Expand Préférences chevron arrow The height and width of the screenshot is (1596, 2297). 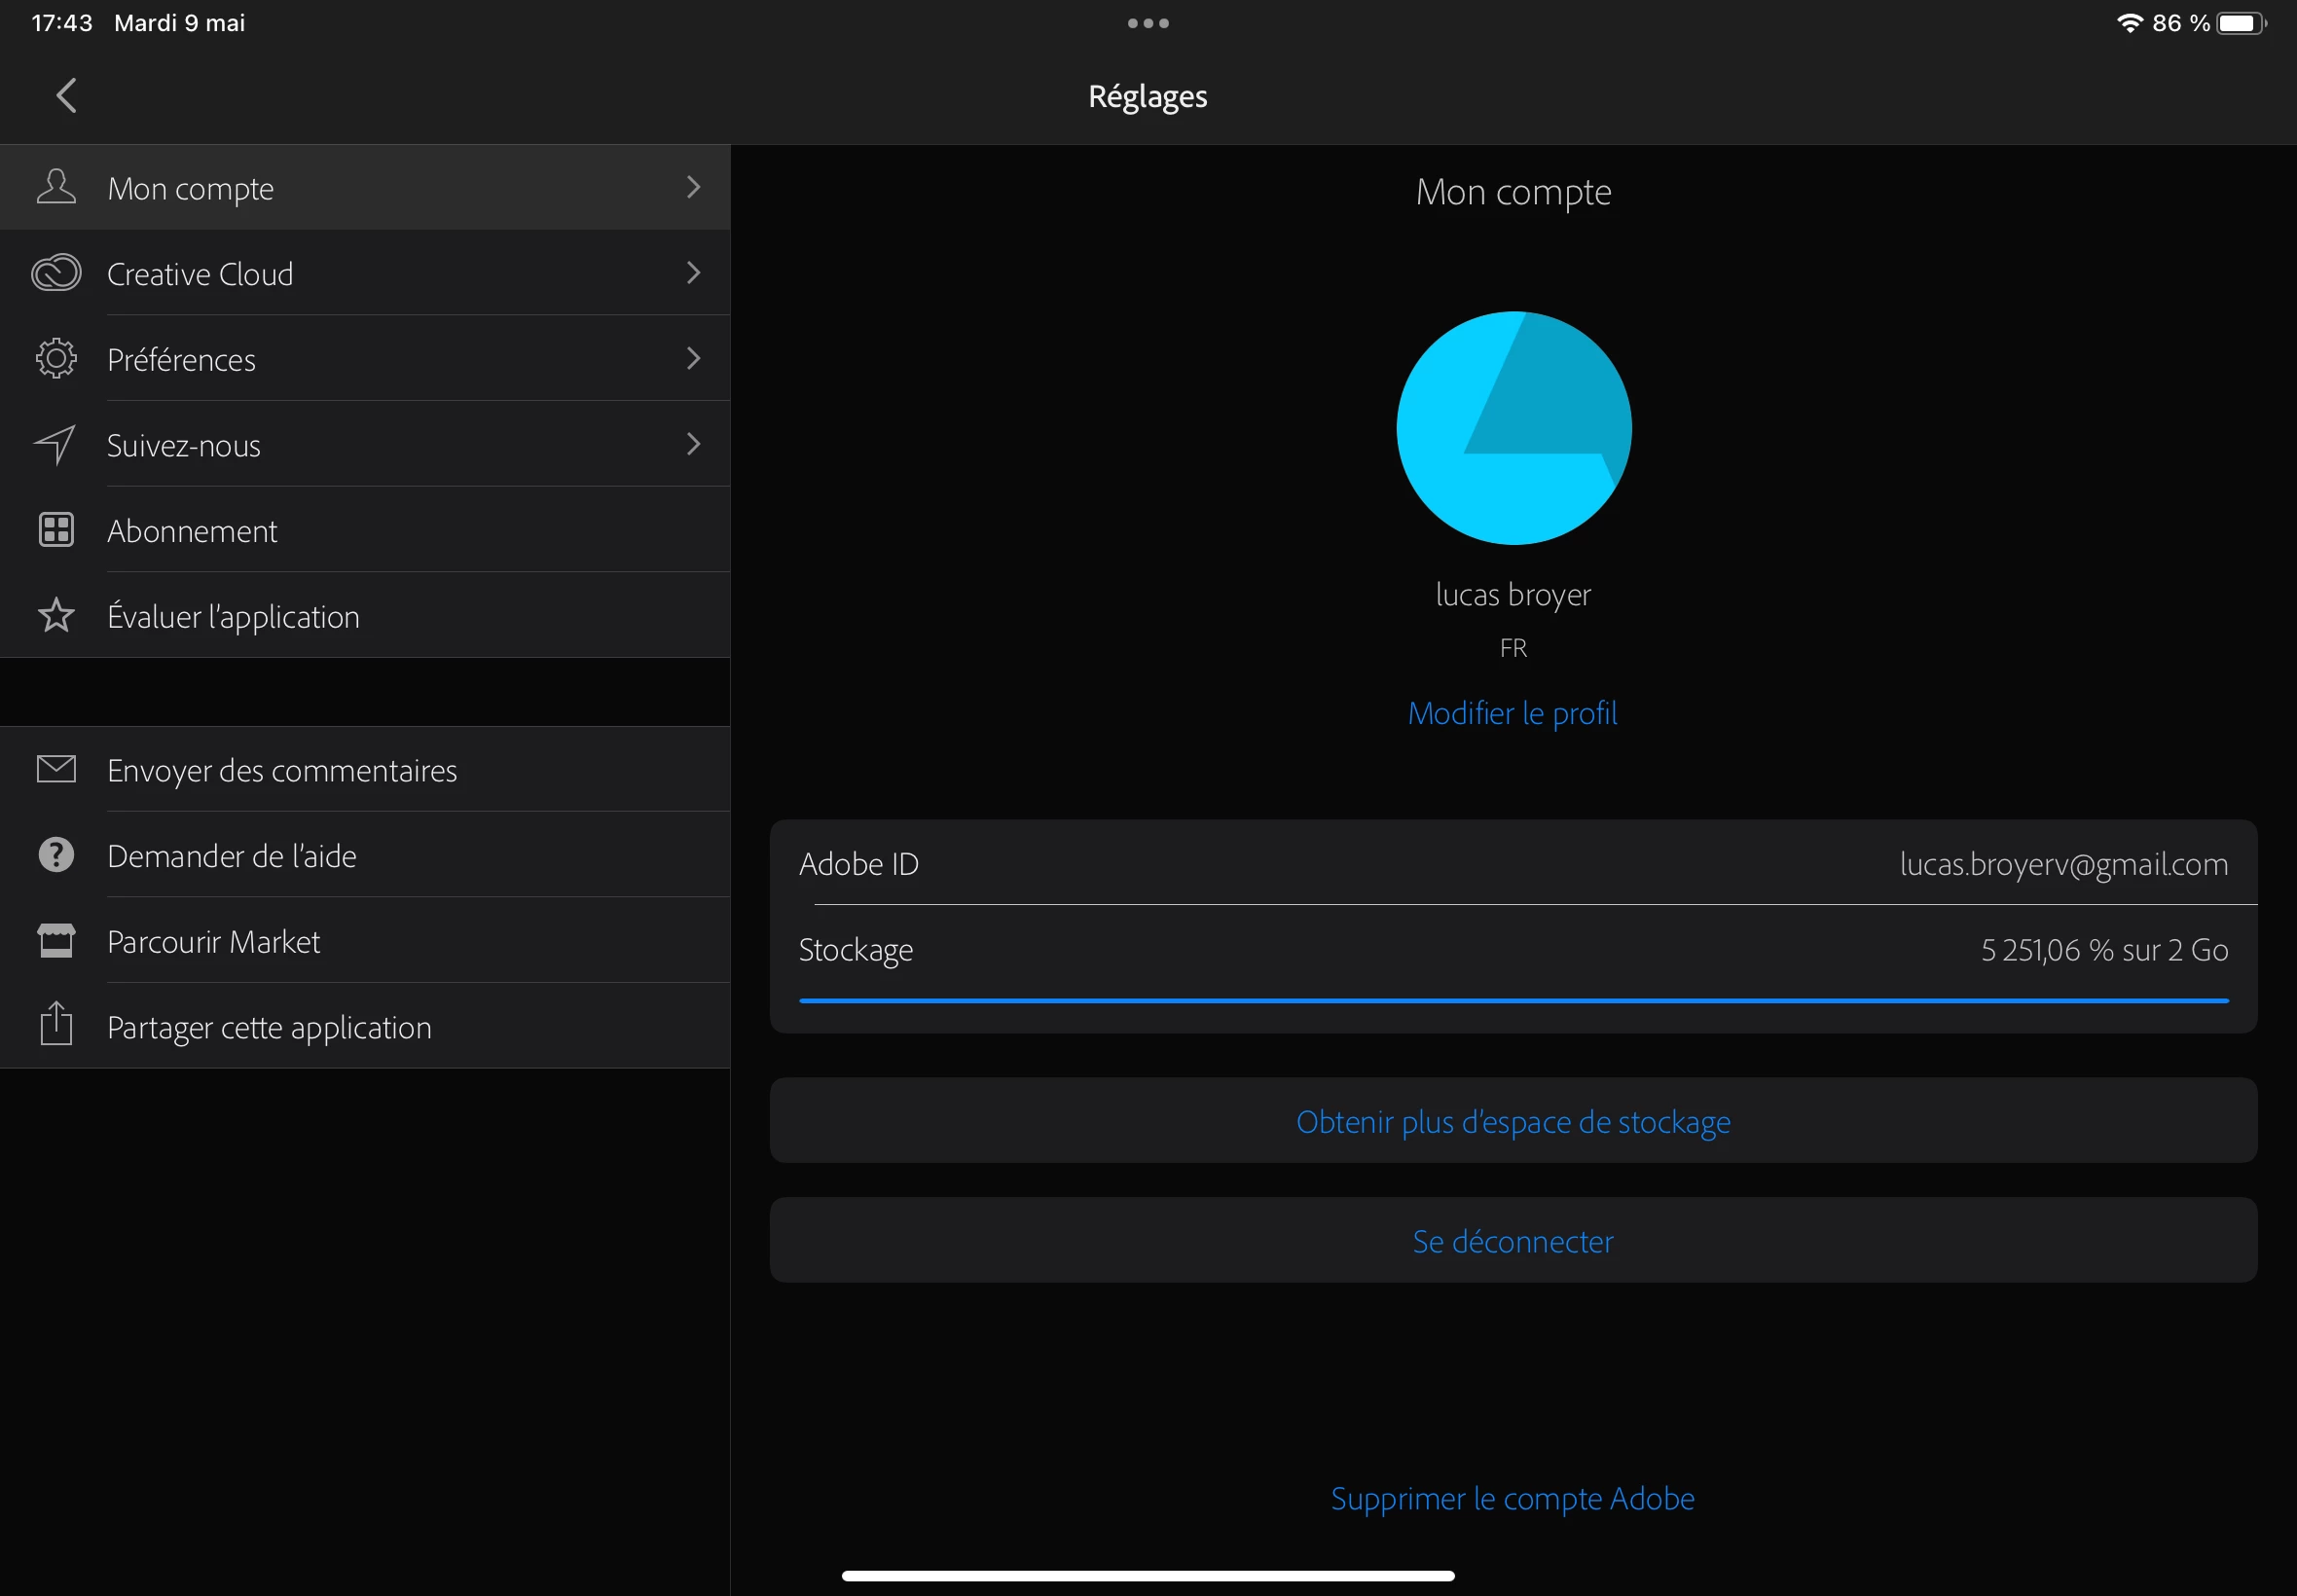pos(693,358)
